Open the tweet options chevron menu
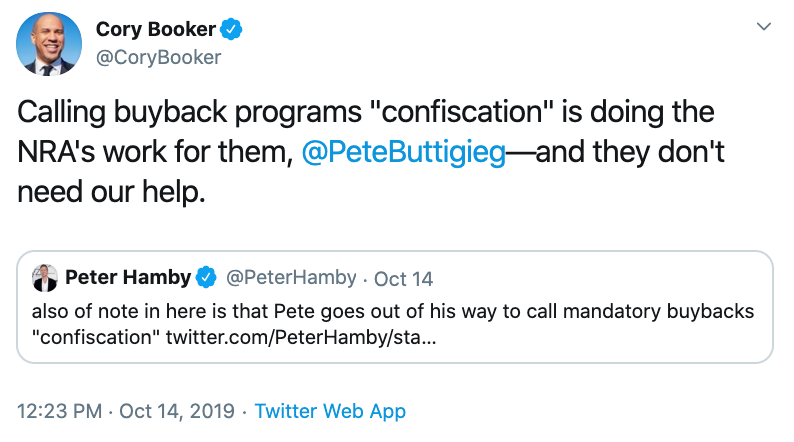794x442 pixels. (x=765, y=25)
